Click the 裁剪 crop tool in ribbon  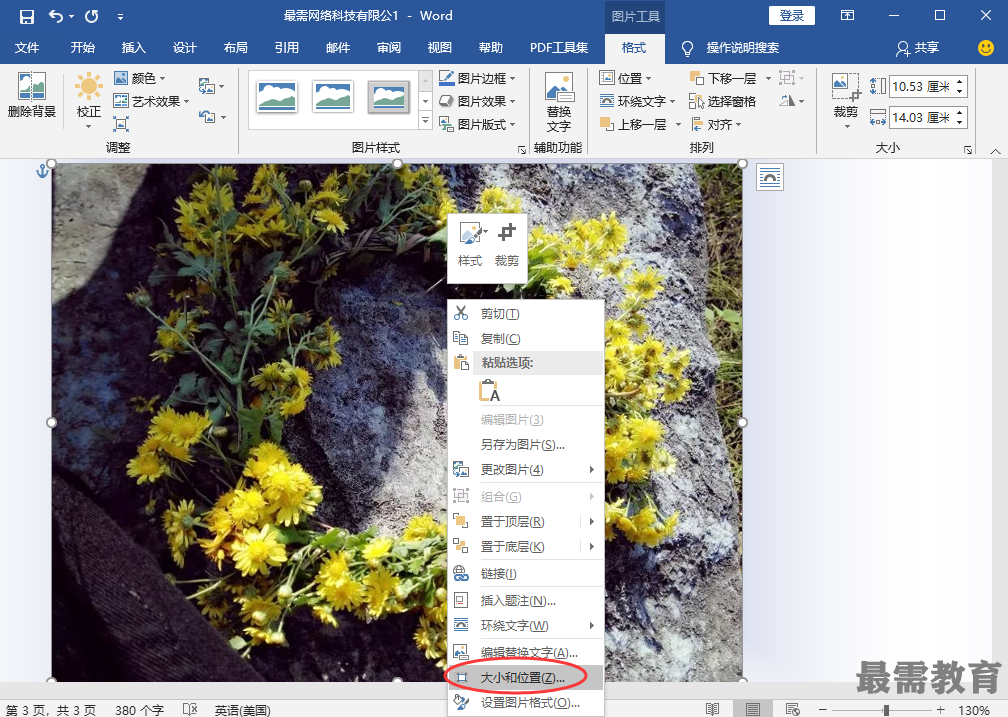[846, 100]
